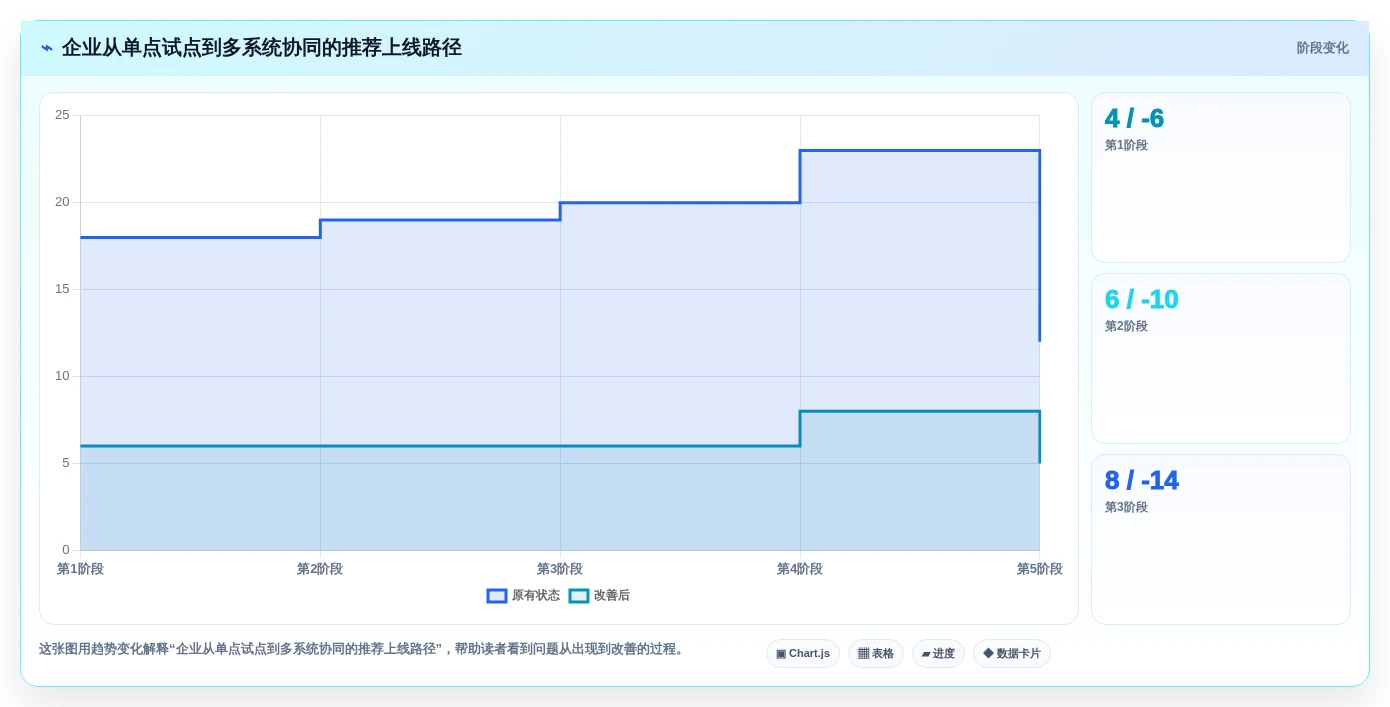This screenshot has height=707, width=1390.
Task: Click the 数据卡片 tag
Action: coord(1012,654)
